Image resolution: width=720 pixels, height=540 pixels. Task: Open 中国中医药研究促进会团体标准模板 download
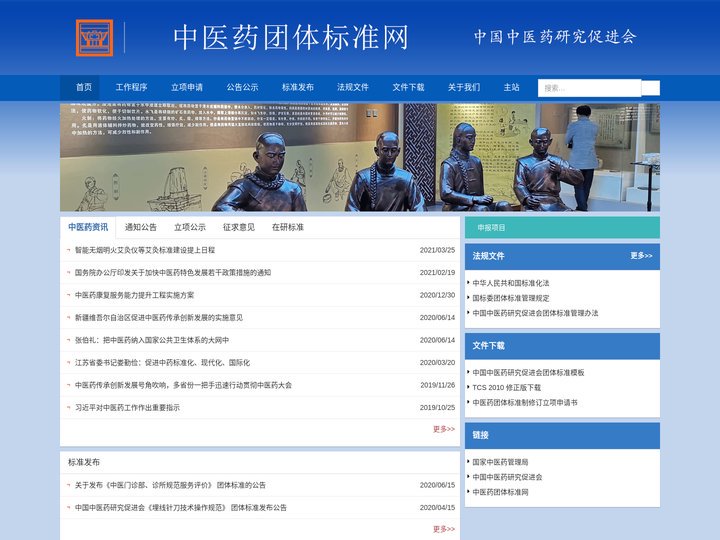(529, 373)
